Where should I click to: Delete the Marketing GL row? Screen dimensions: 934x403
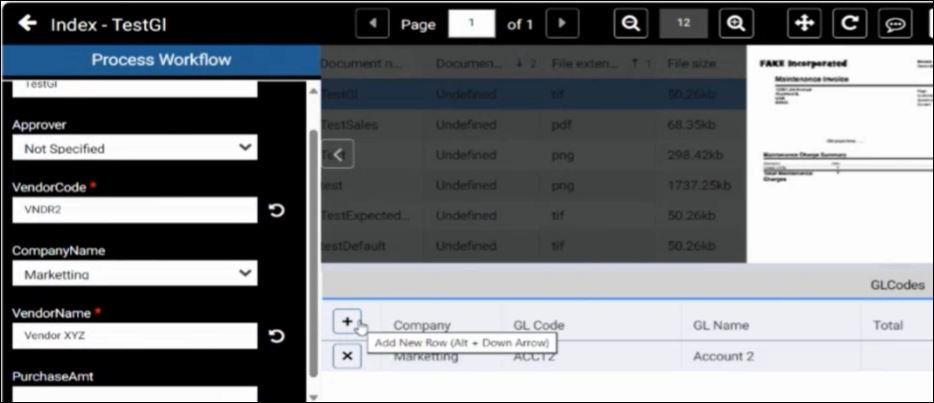347,356
